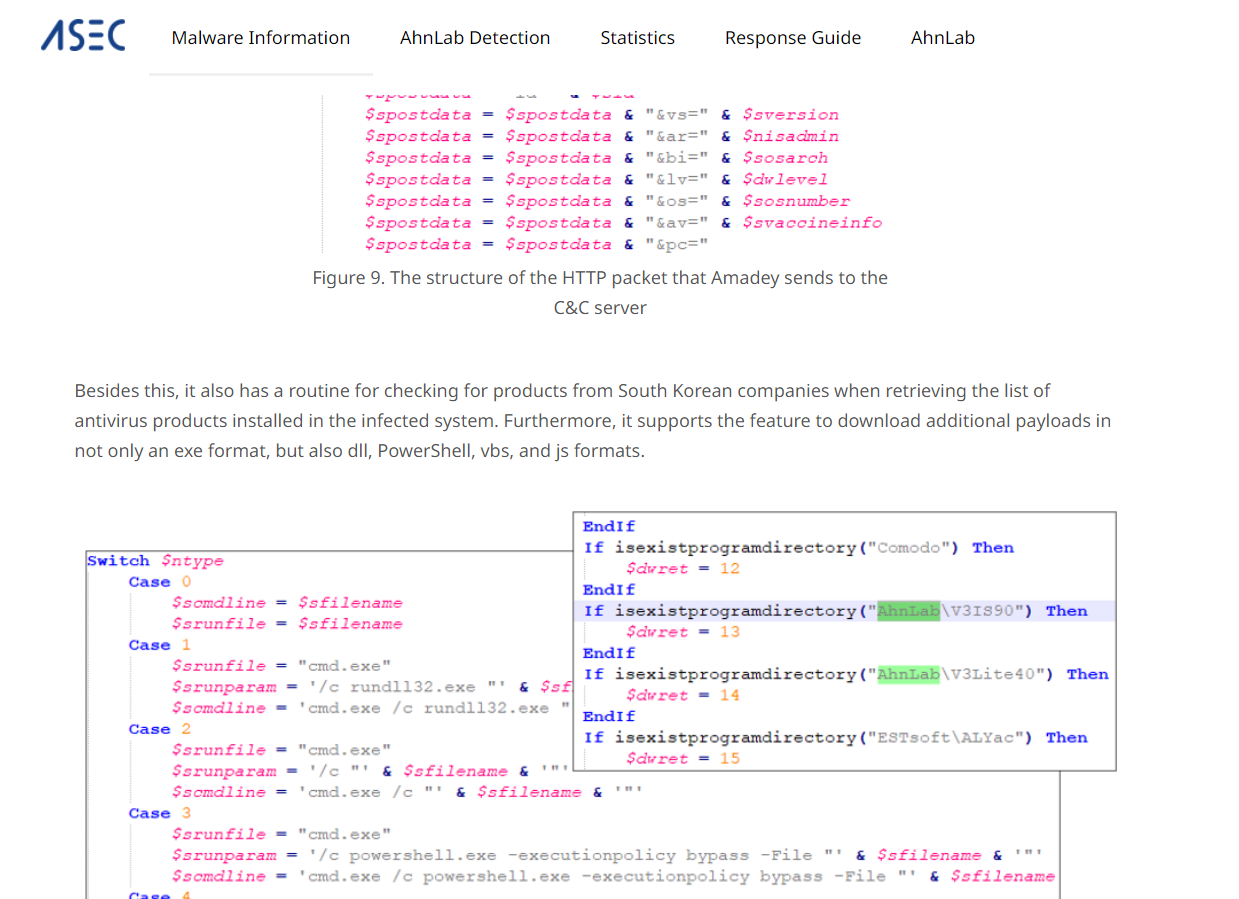Click the "$dwret = 13" line
Viewport: 1239px width, 899px height.
683,632
